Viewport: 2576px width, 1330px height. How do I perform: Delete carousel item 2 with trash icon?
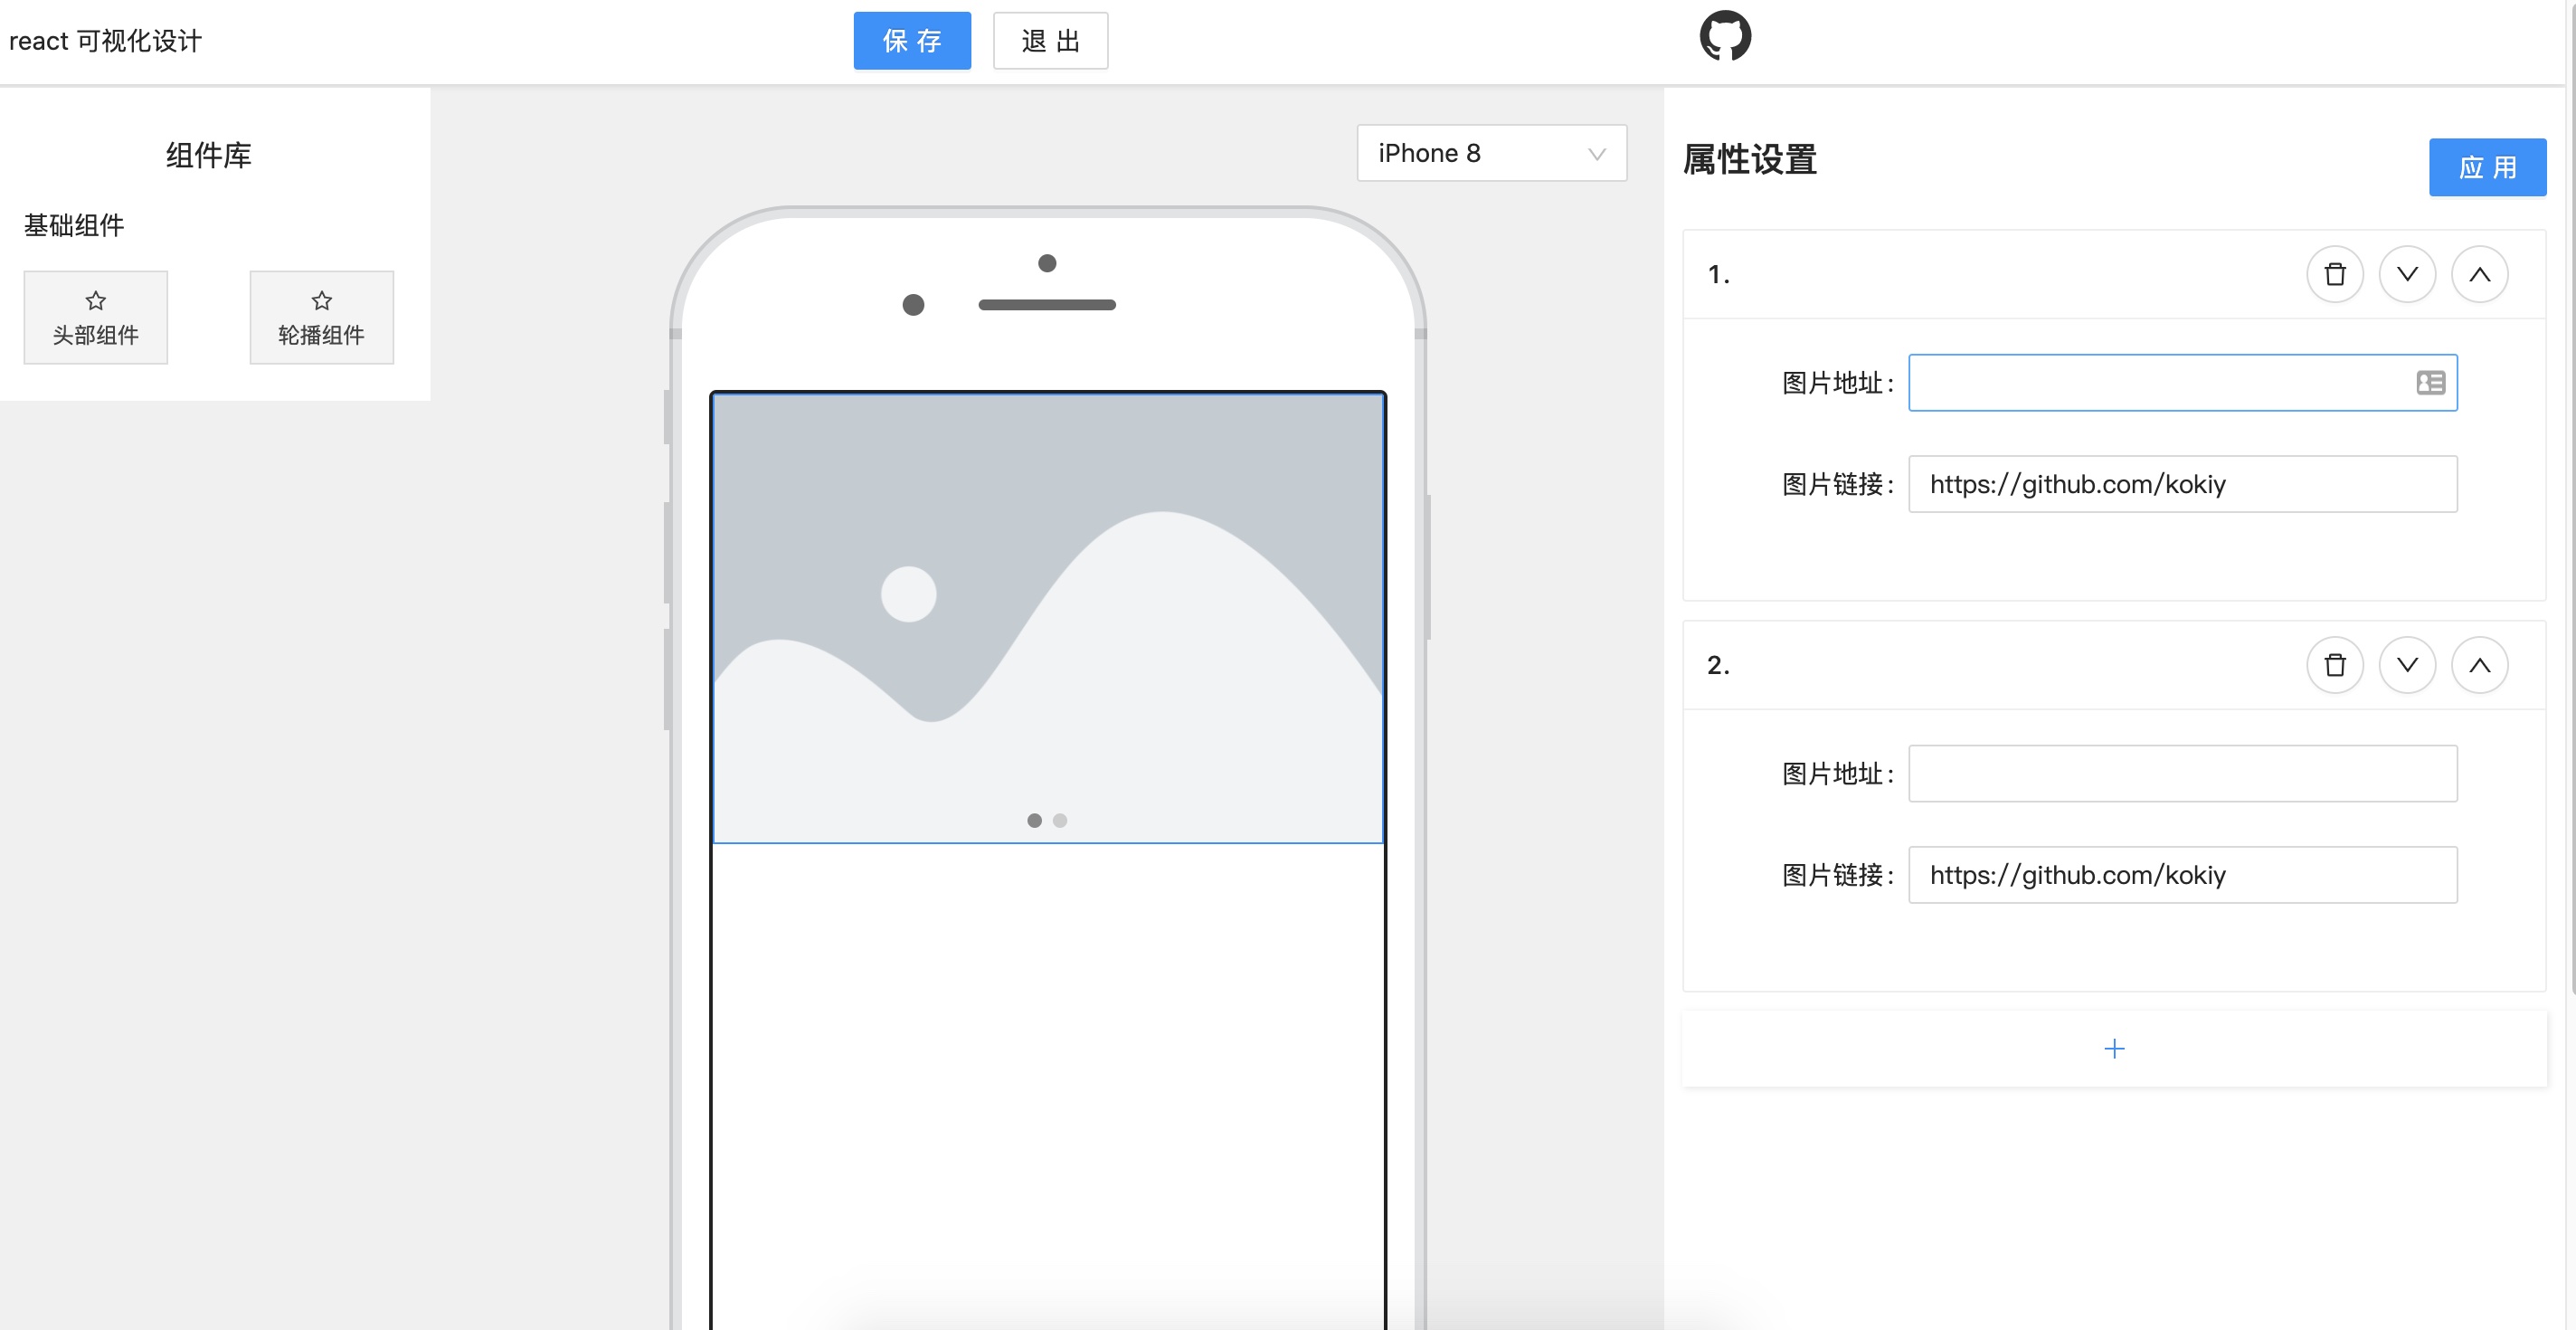coord(2334,665)
